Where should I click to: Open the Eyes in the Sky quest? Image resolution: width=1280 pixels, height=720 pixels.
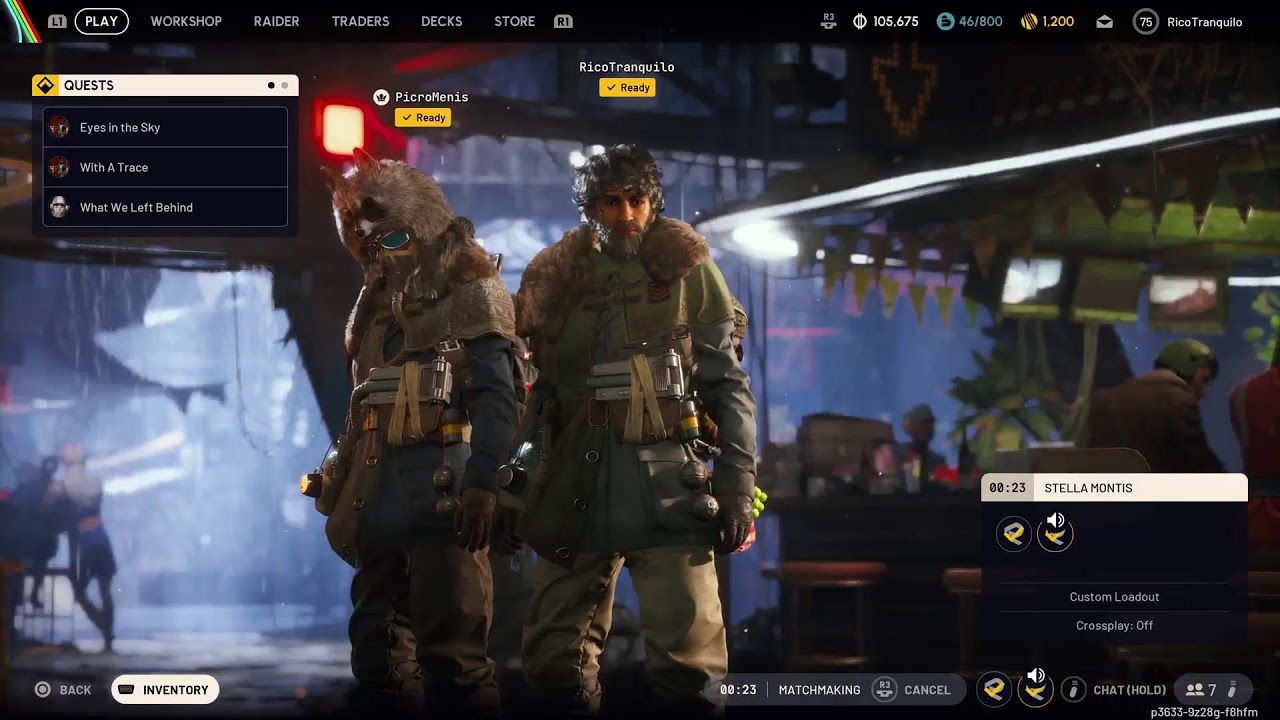pyautogui.click(x=166, y=127)
